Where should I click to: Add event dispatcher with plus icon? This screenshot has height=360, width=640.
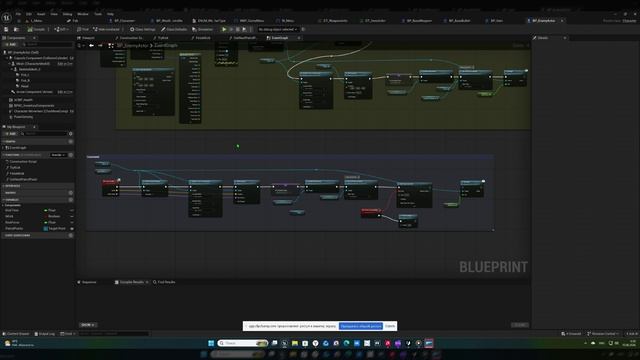pyautogui.click(x=71, y=235)
